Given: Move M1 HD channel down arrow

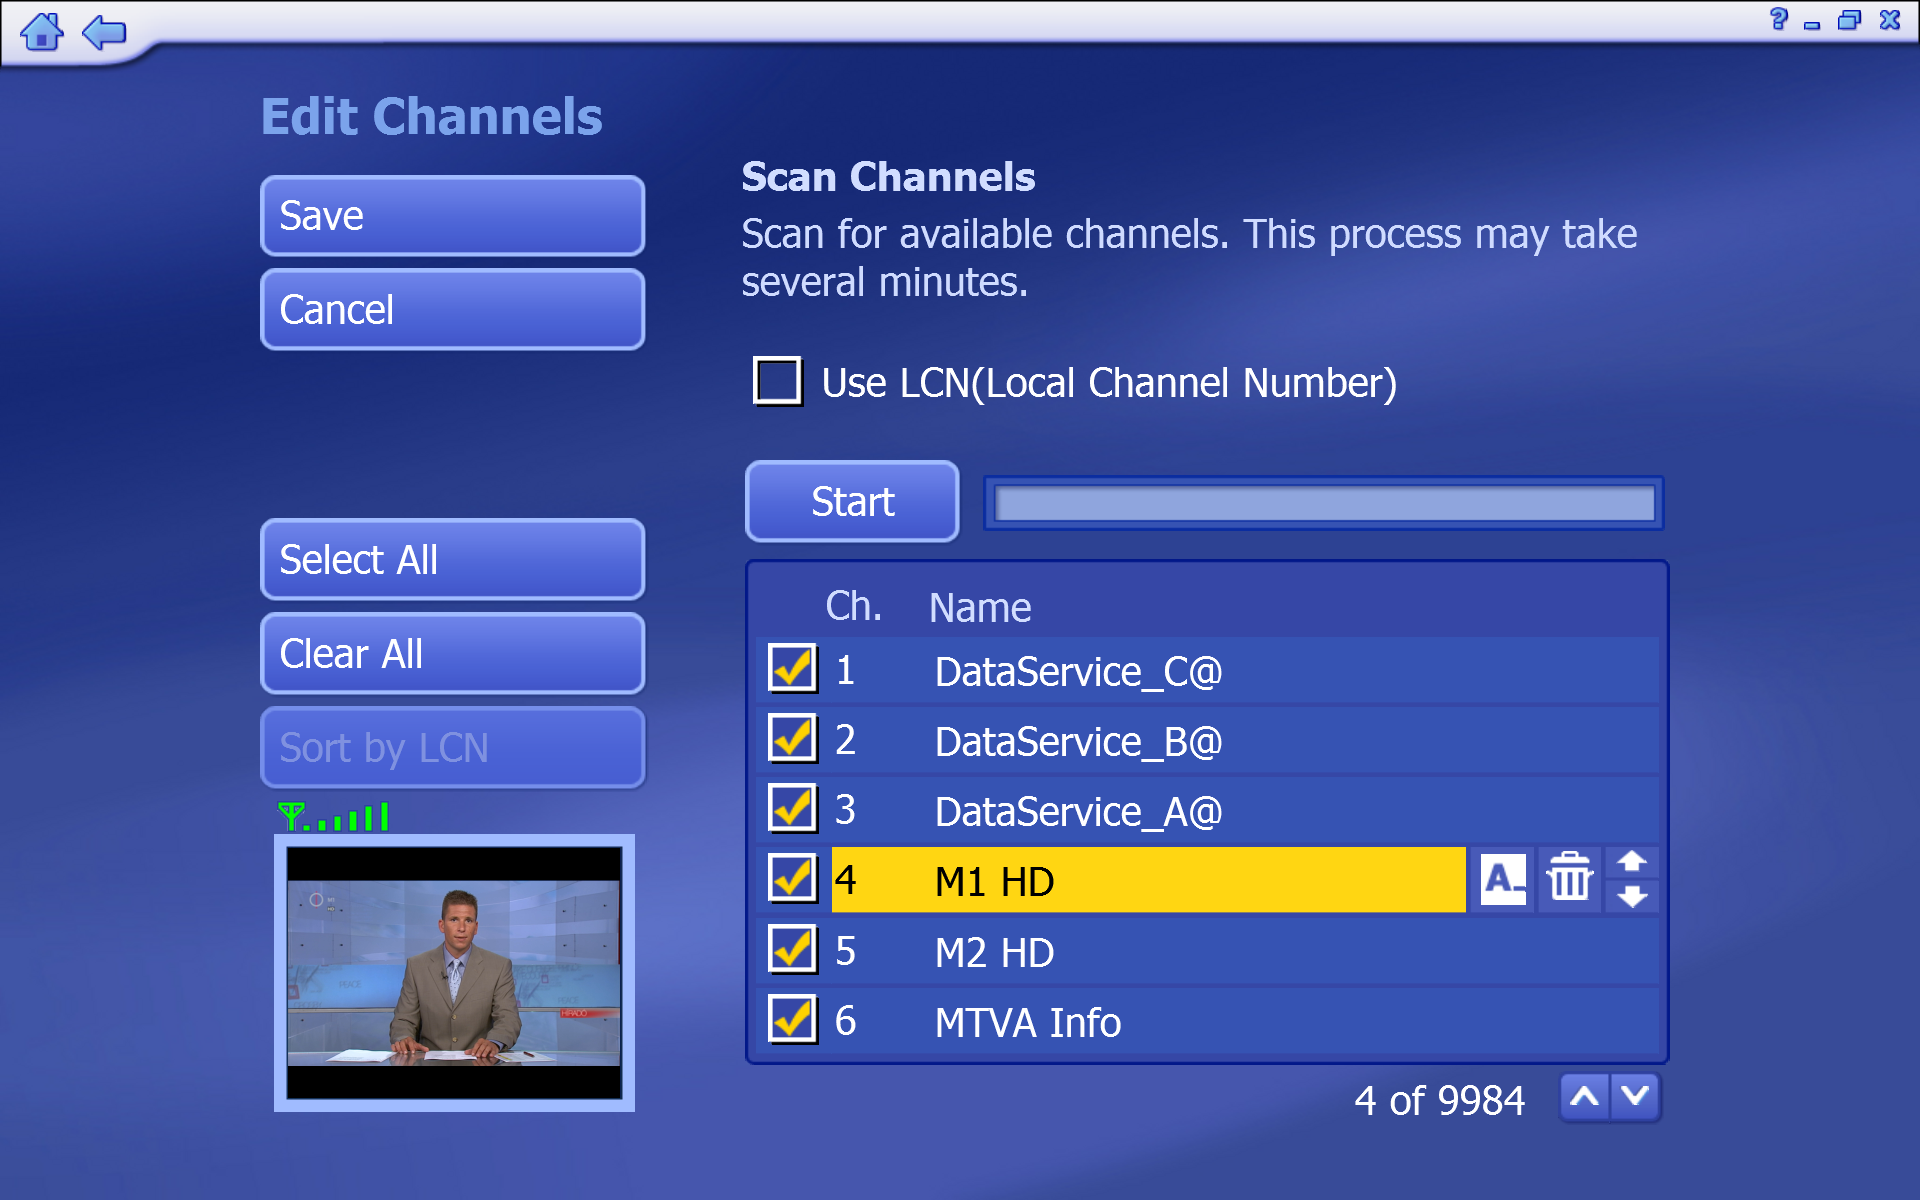Looking at the screenshot, I should click(x=1632, y=897).
